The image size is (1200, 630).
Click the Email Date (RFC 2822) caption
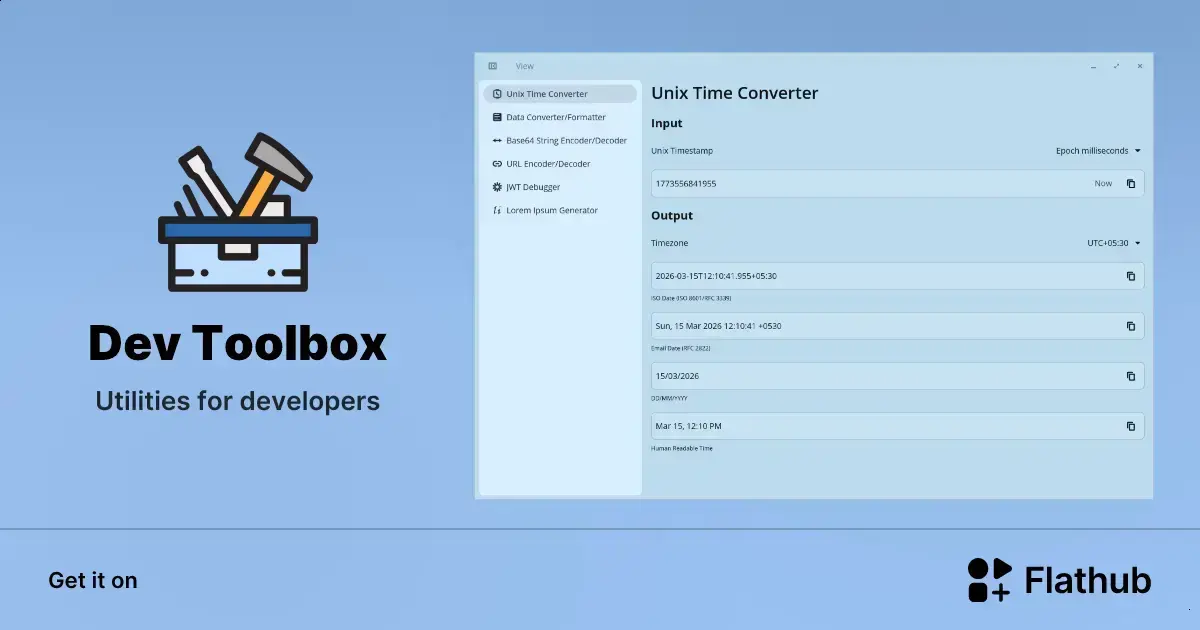pyautogui.click(x=681, y=348)
